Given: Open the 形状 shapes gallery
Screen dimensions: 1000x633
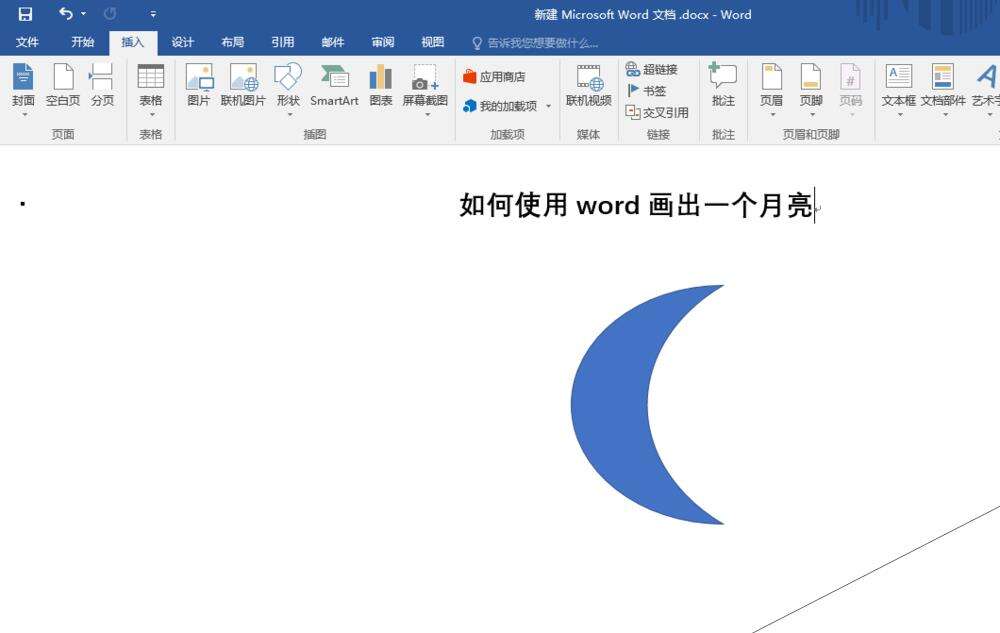Looking at the screenshot, I should point(288,89).
